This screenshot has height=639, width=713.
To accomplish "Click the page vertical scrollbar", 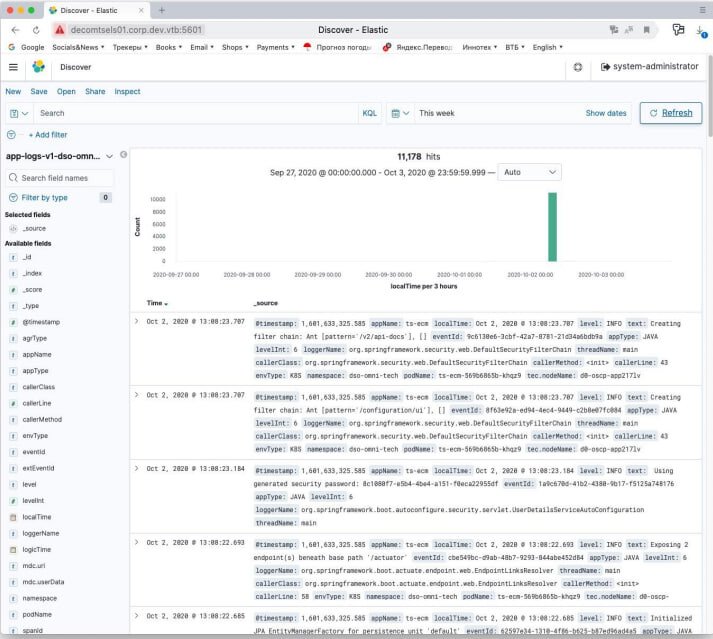I will pyautogui.click(x=710, y=96).
